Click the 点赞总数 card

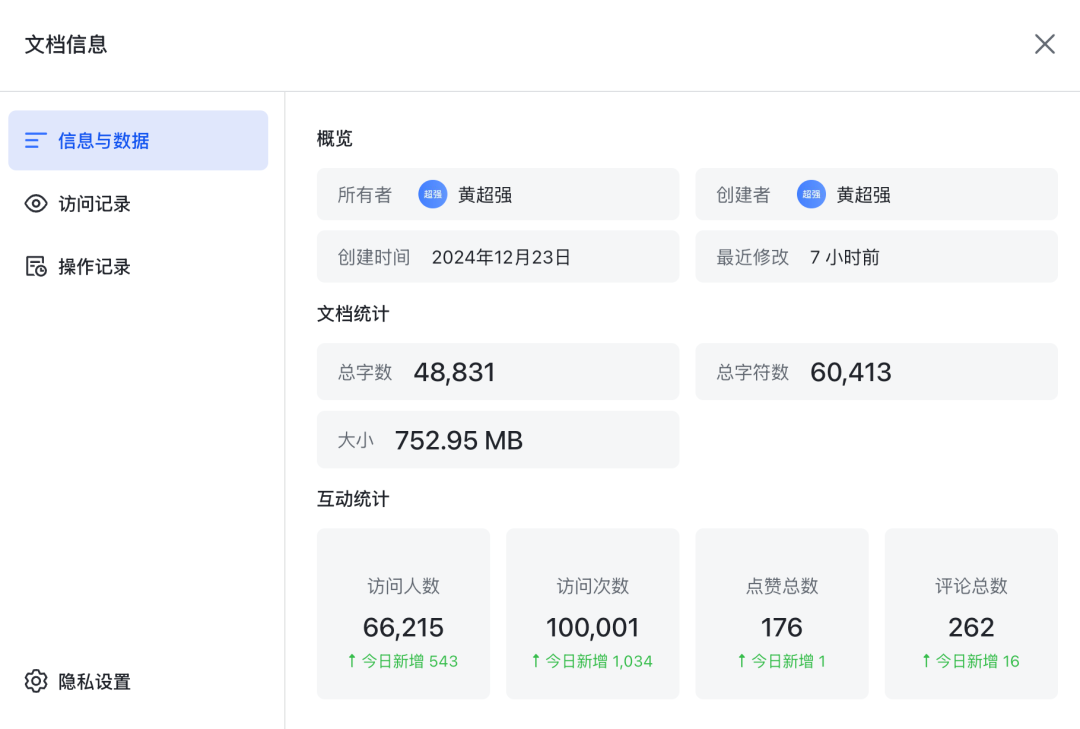click(781, 613)
